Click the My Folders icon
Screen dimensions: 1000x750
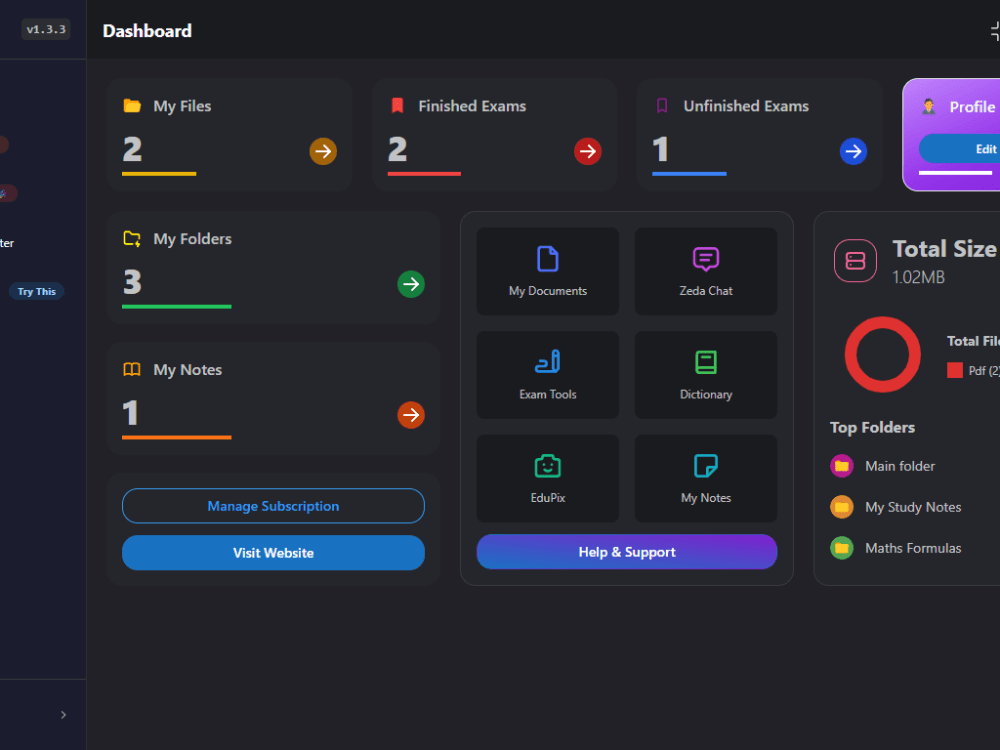[132, 239]
